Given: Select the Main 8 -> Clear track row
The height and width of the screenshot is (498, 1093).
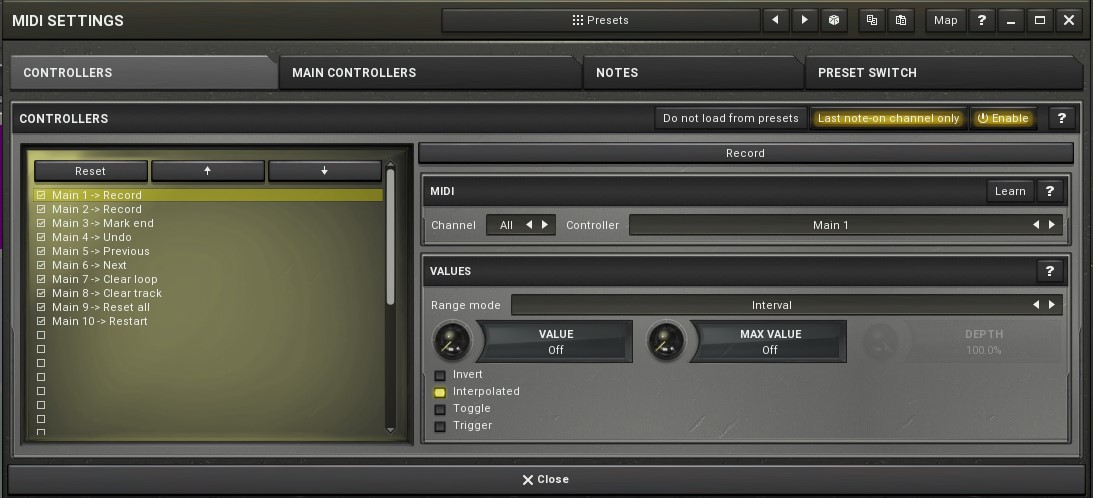Looking at the screenshot, I should click(208, 293).
